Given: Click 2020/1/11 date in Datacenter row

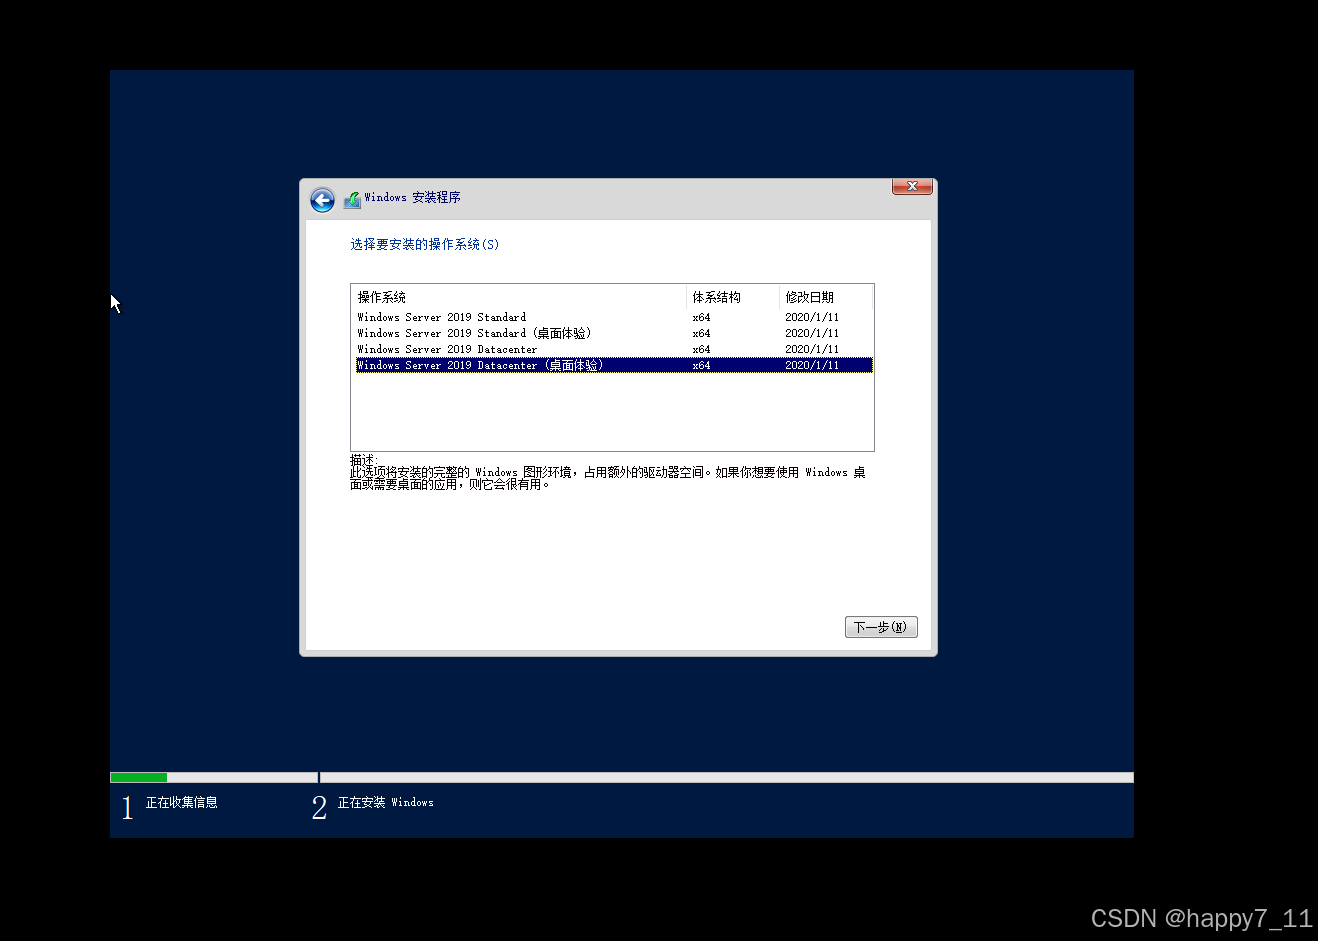Looking at the screenshot, I should click(812, 349).
